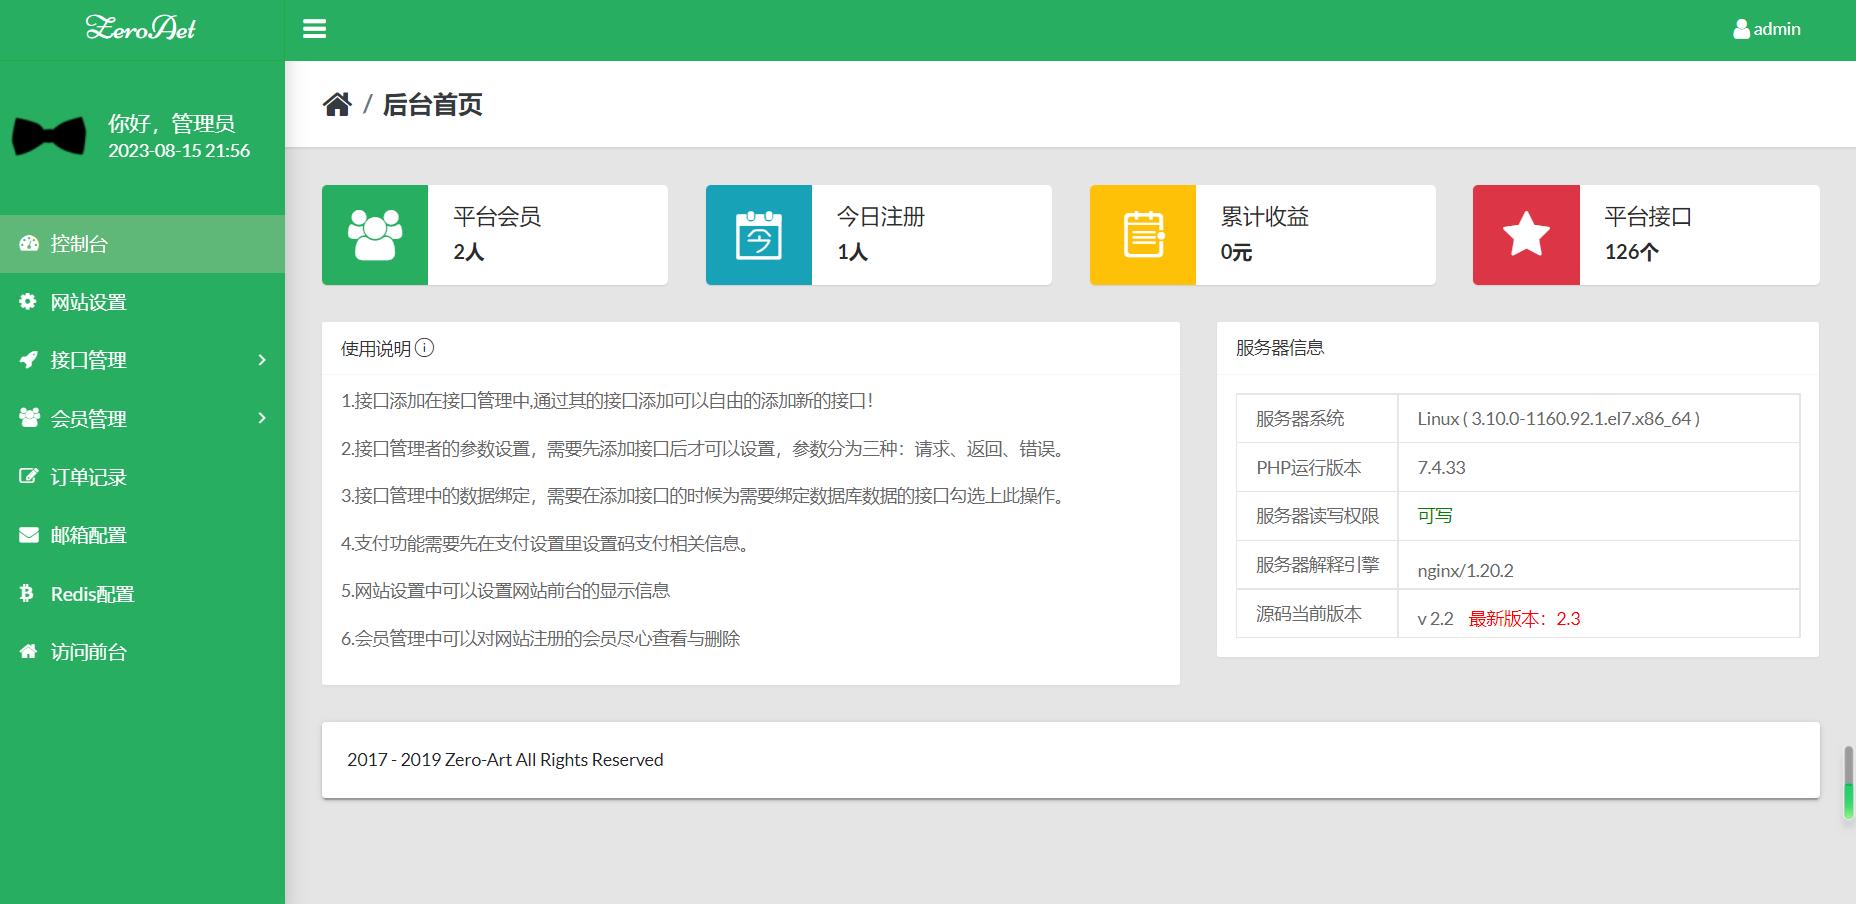Click the 平台会员 2人 card text

[x=497, y=234]
